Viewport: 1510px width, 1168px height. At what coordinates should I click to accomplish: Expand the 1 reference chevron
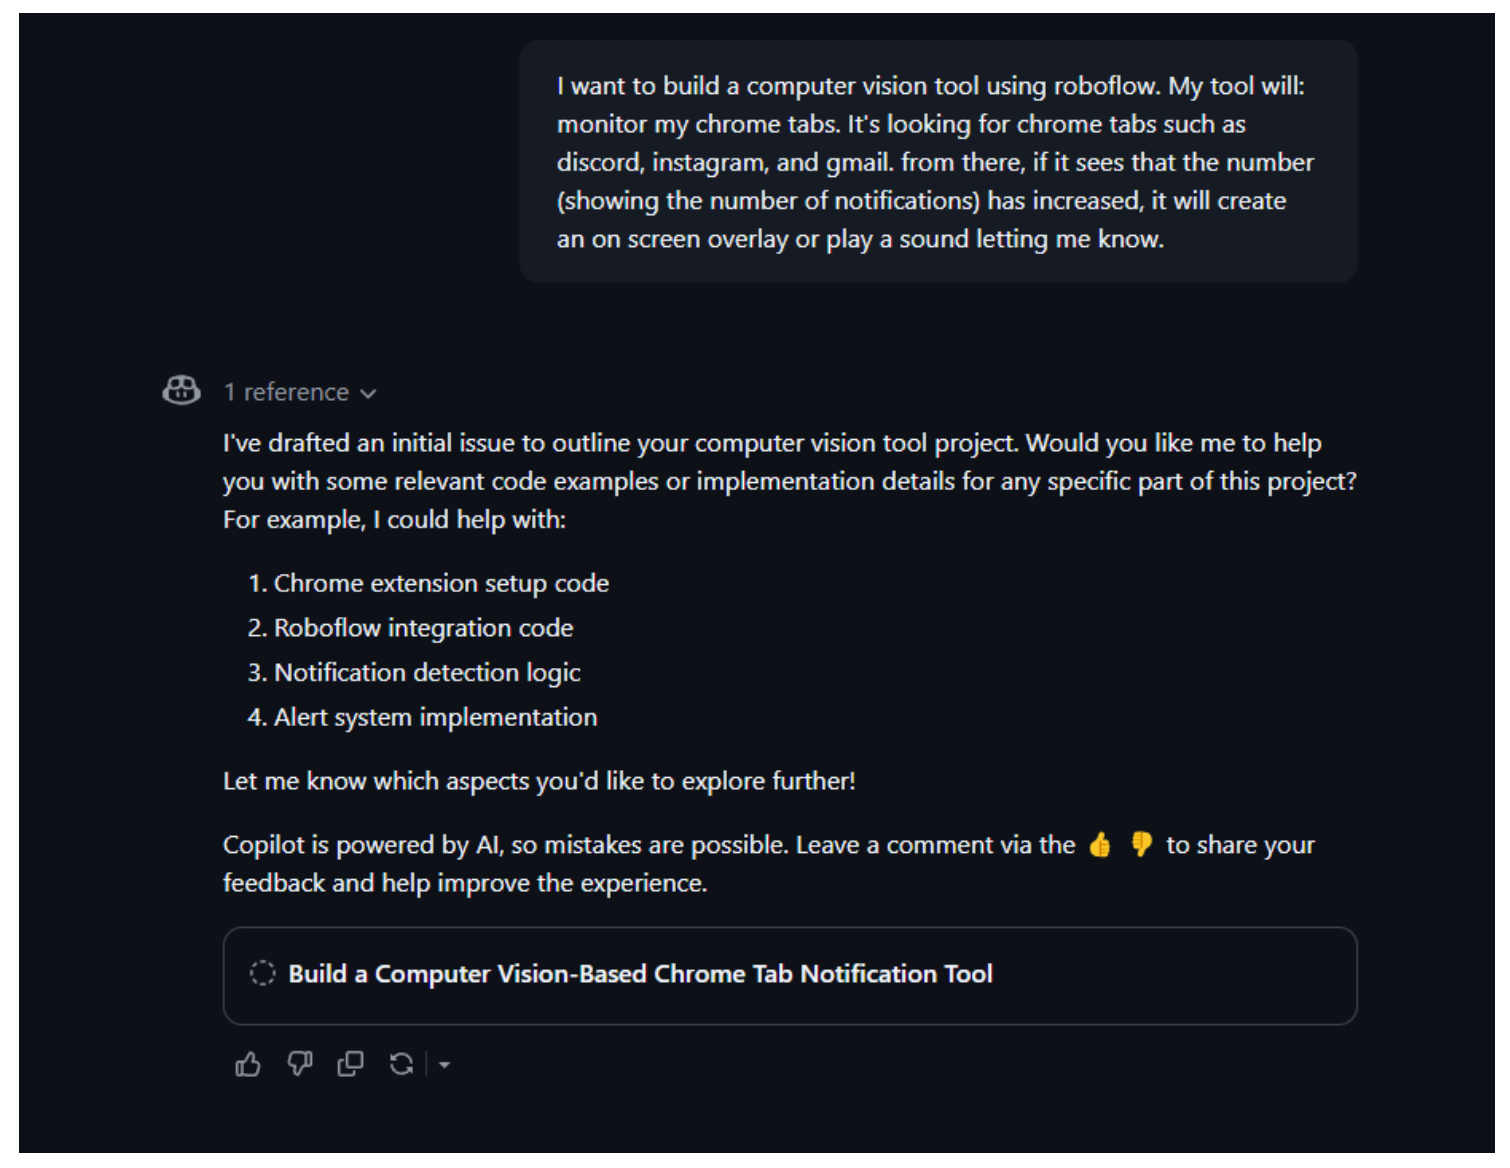tap(368, 393)
